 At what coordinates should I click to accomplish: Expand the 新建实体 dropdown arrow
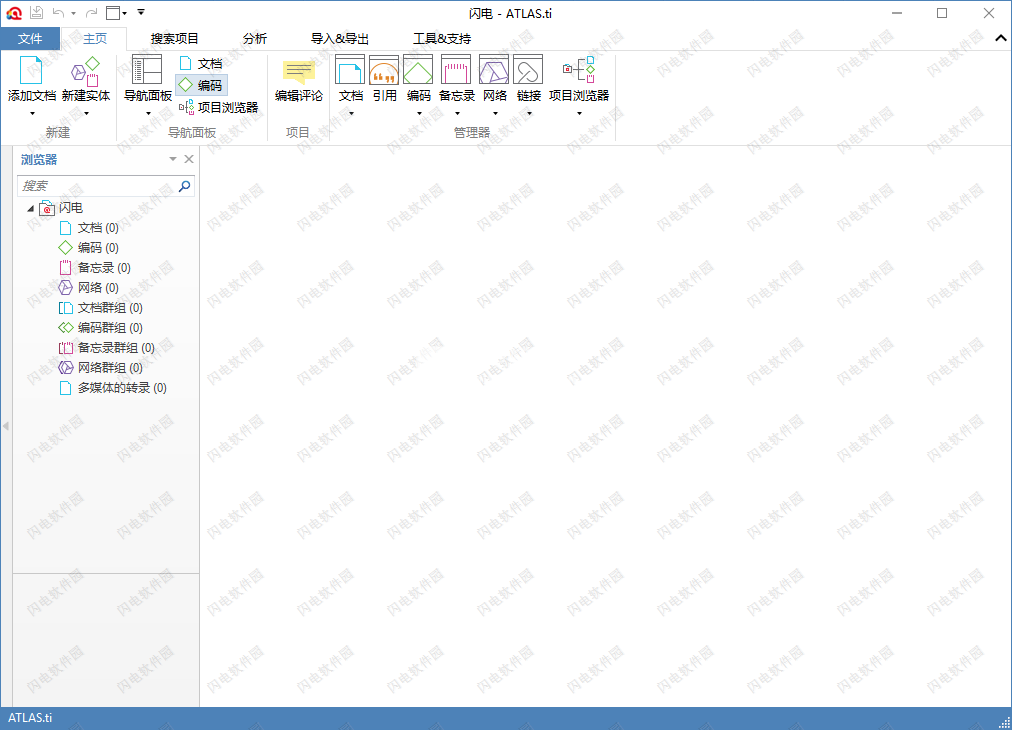[x=86, y=114]
